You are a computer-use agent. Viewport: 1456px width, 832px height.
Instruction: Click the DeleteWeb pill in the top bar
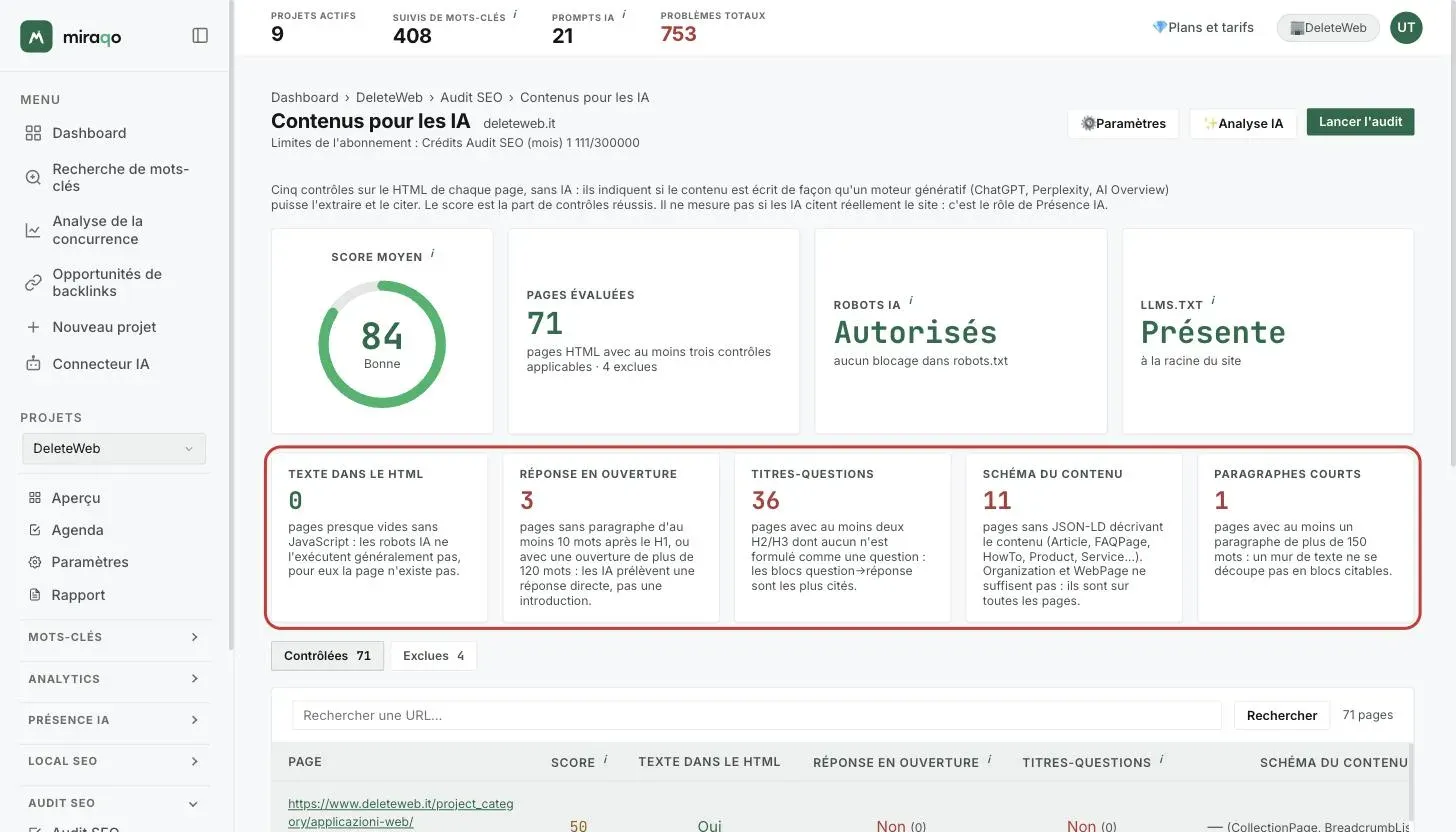(x=1328, y=28)
